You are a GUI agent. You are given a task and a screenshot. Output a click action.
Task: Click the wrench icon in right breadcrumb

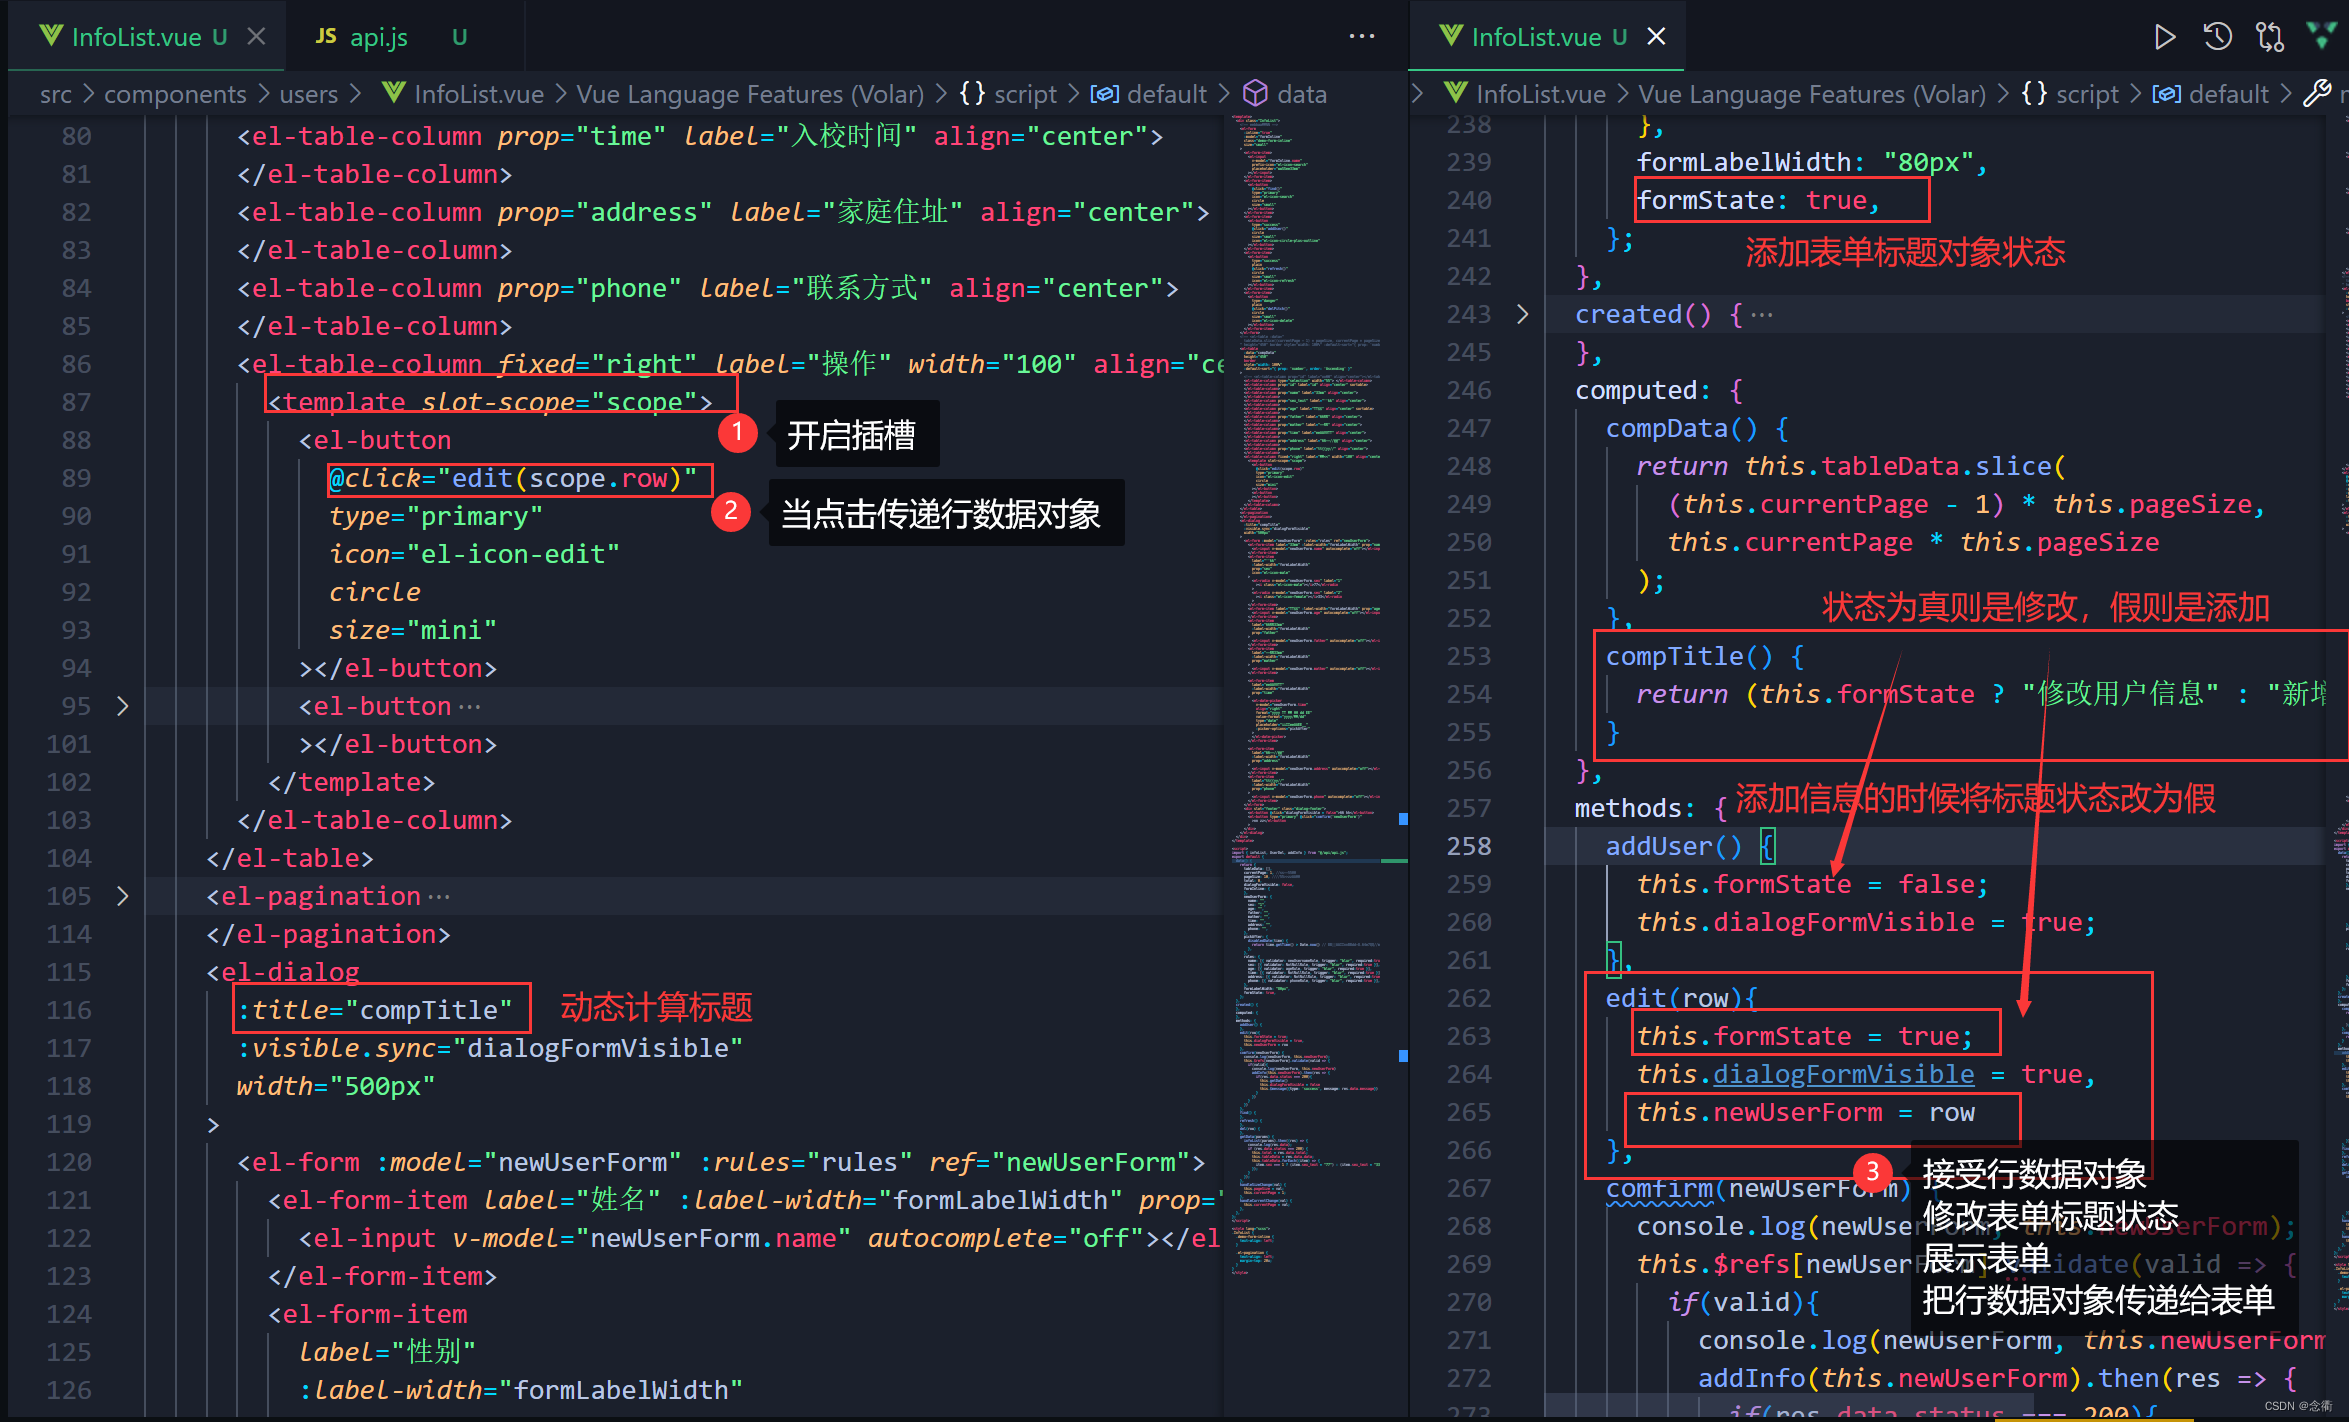tap(2316, 94)
